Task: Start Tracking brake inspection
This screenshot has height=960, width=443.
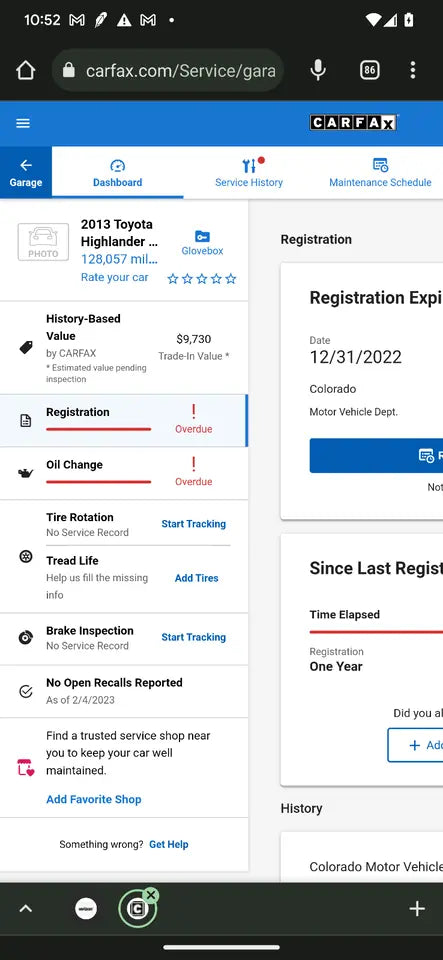Action: pyautogui.click(x=193, y=637)
